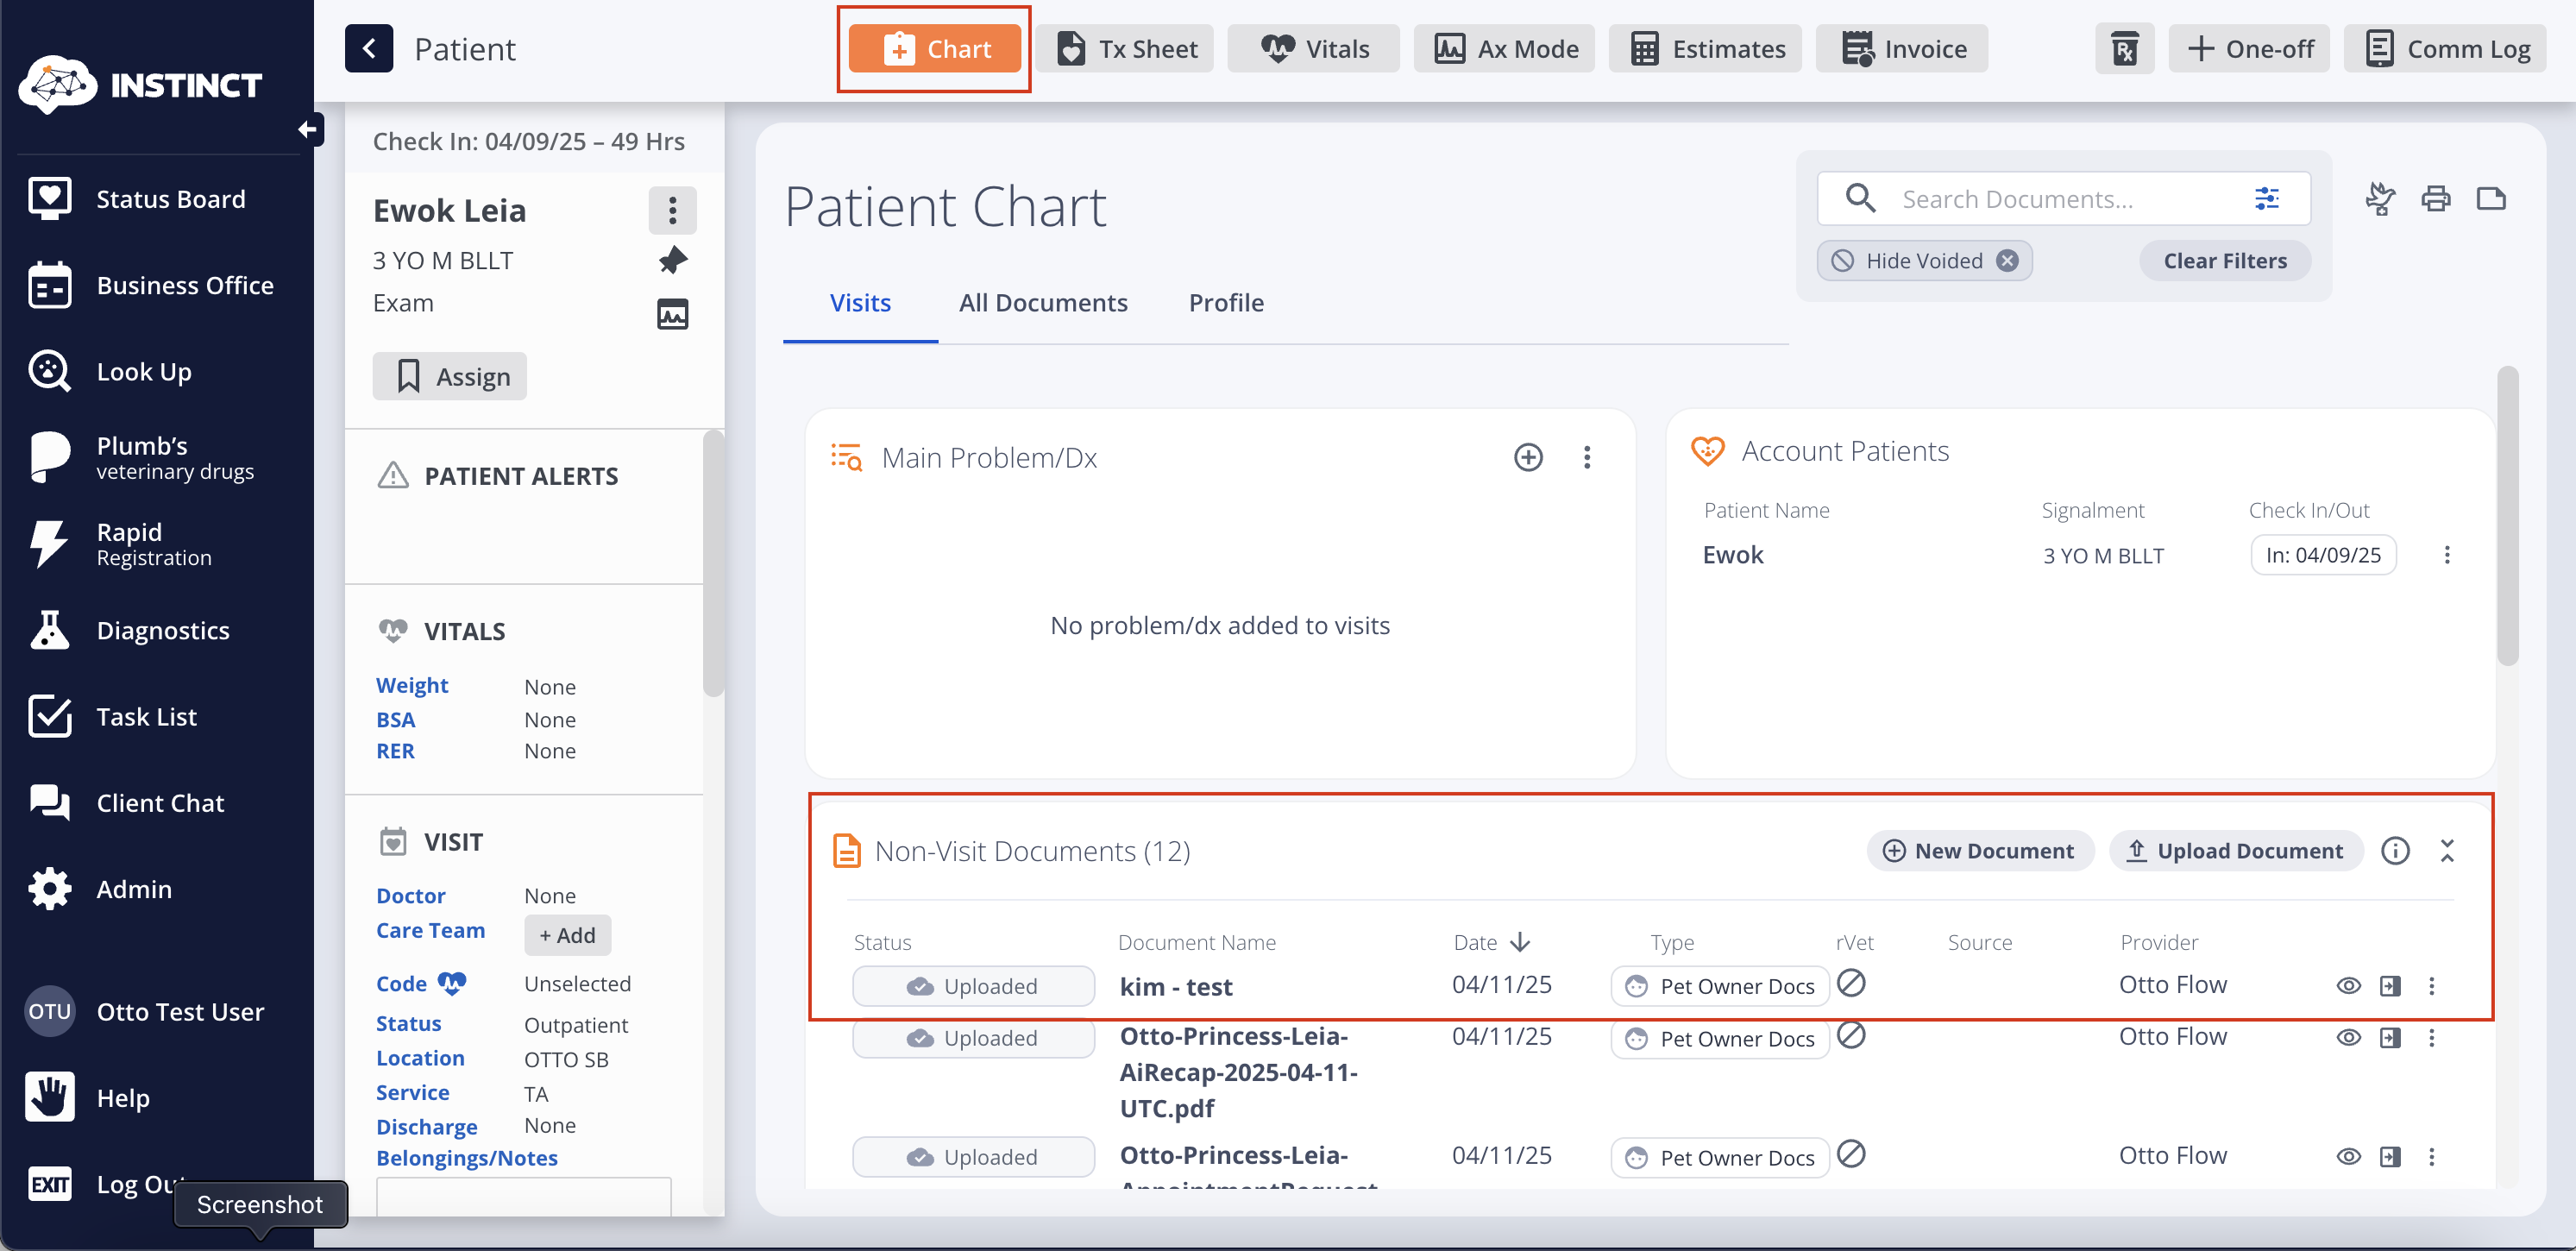
Task: Collapse the Non-Visit Documents section
Action: point(2447,851)
